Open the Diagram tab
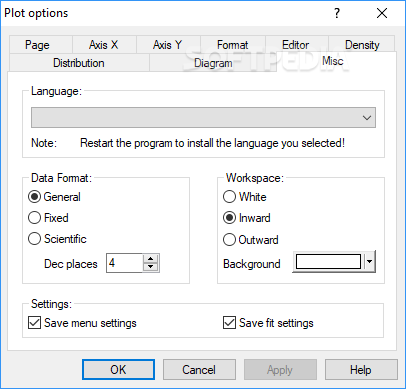 point(213,63)
